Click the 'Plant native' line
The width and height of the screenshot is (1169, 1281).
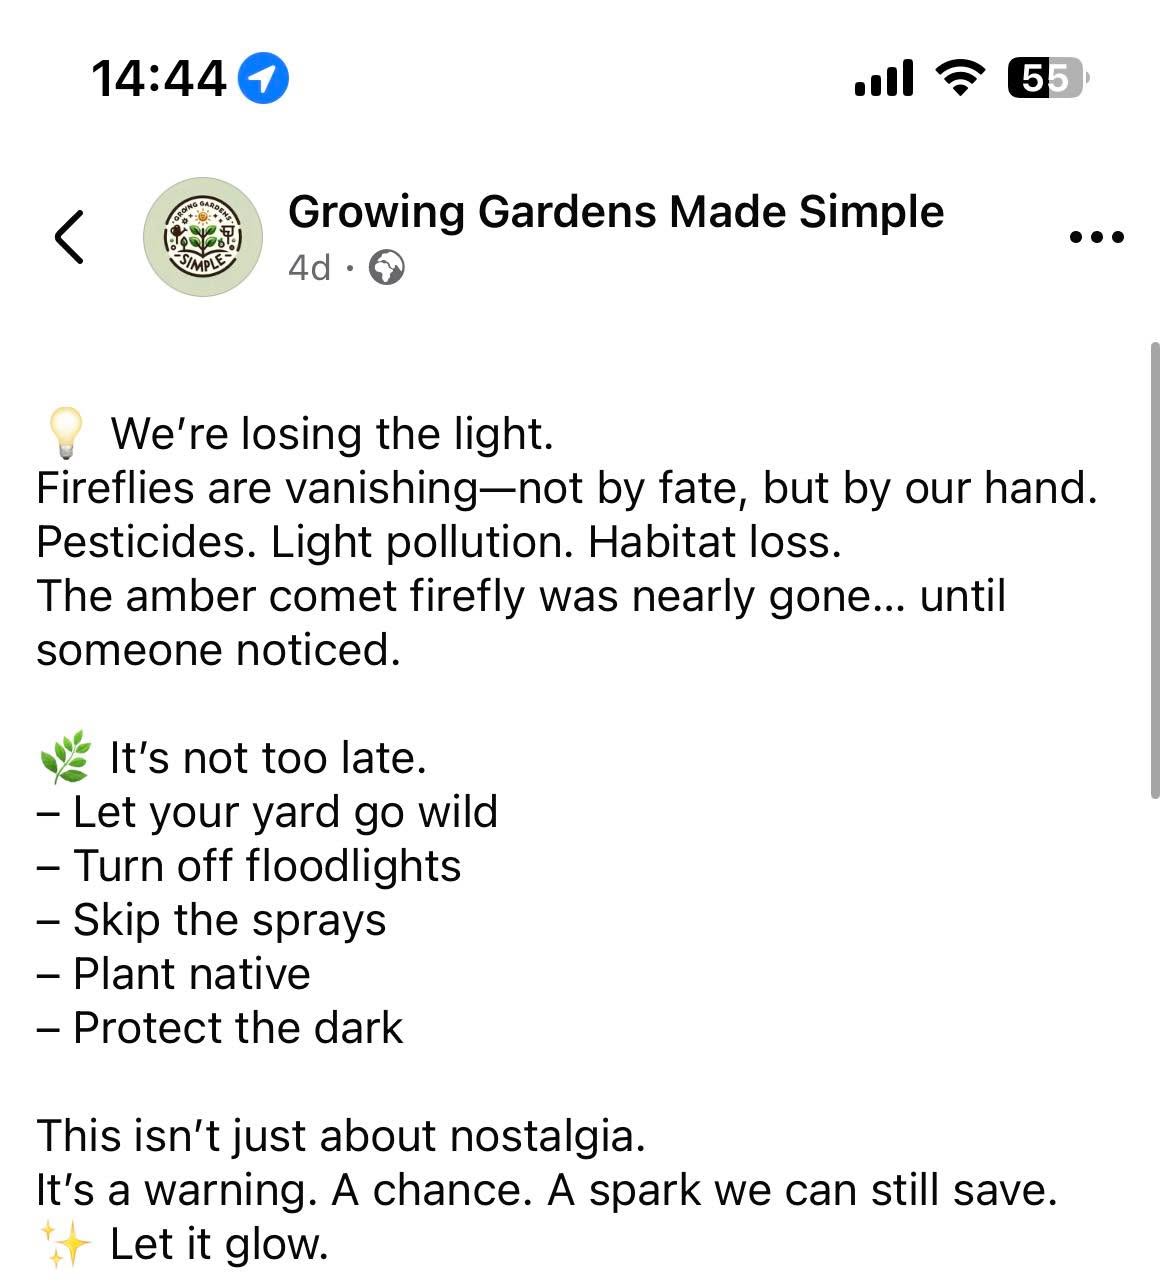point(174,974)
